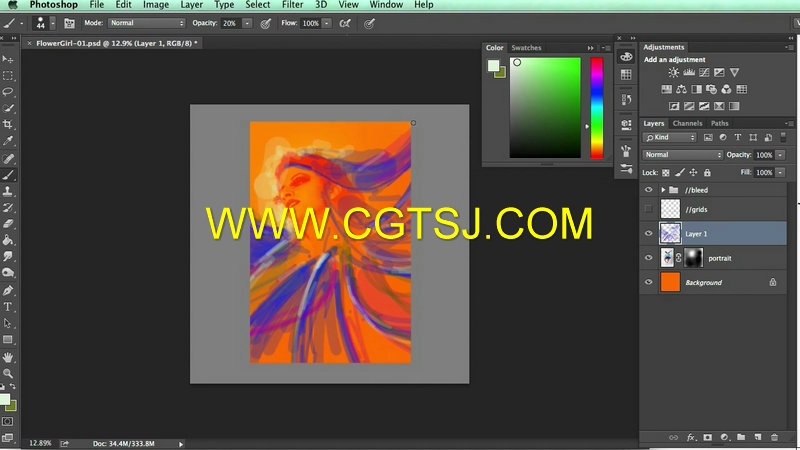This screenshot has height=450, width=800.
Task: Click the portrait layer mask thumbnail
Action: (x=693, y=258)
